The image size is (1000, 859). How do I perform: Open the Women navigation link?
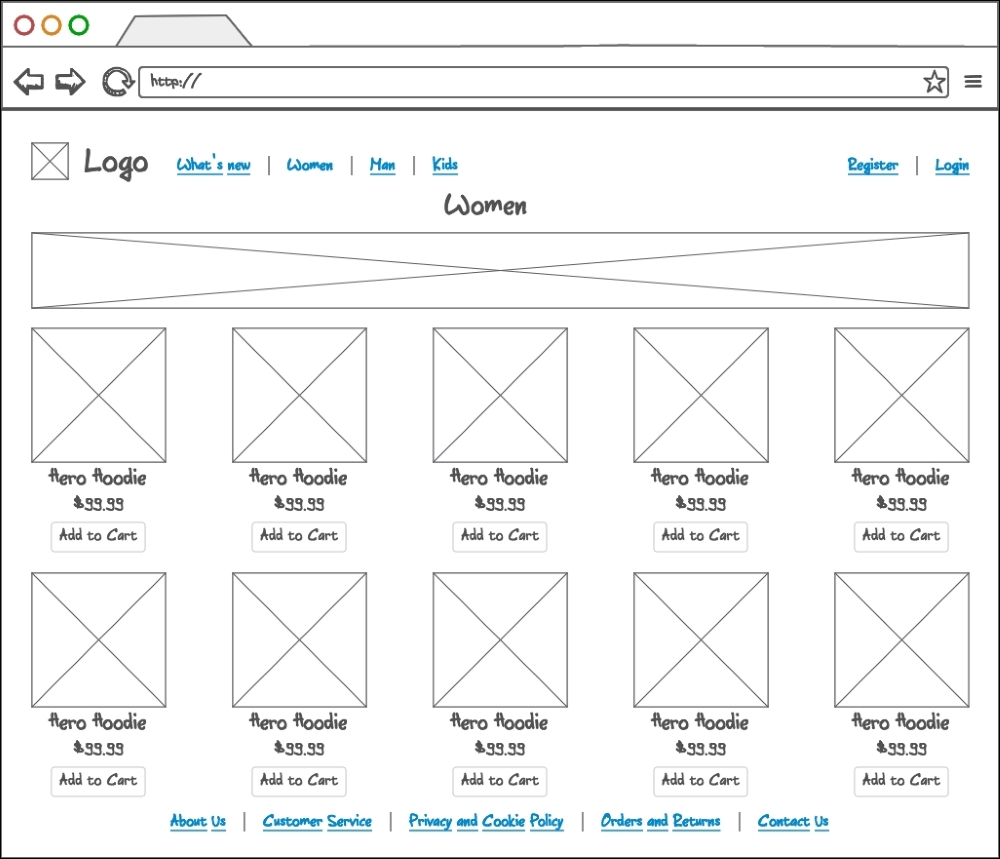[310, 164]
